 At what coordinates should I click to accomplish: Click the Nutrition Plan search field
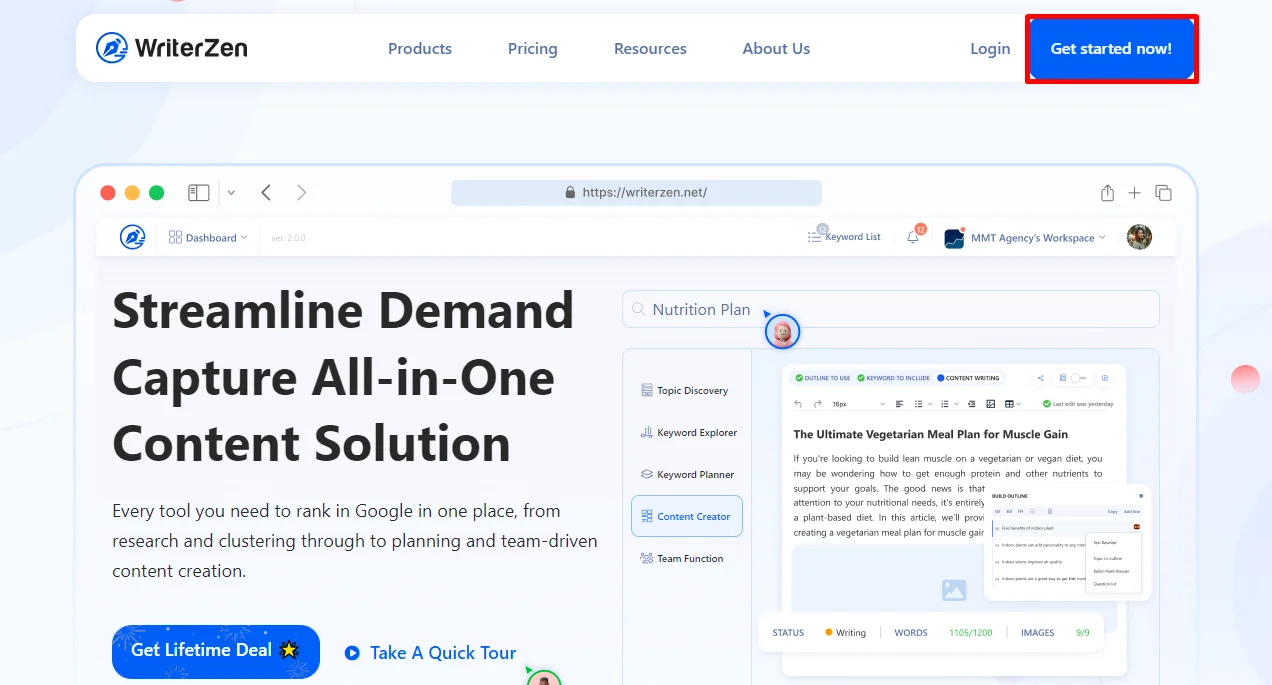pos(890,309)
